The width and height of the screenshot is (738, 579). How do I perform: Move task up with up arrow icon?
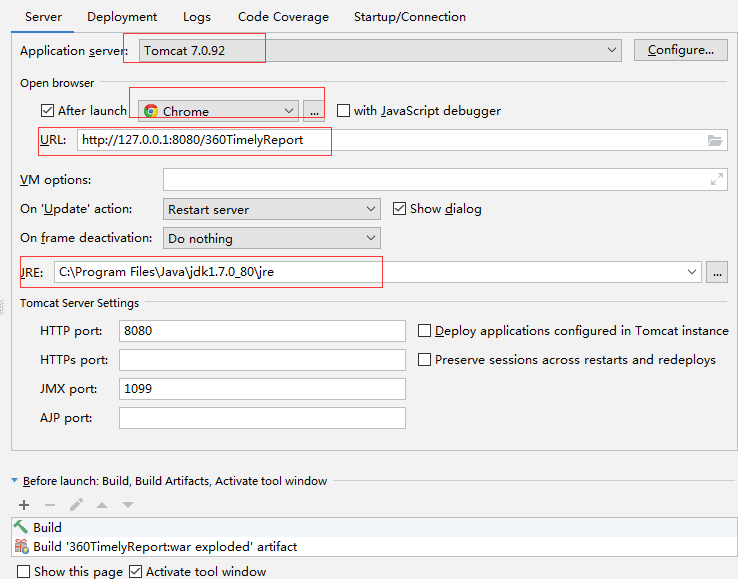click(102, 505)
